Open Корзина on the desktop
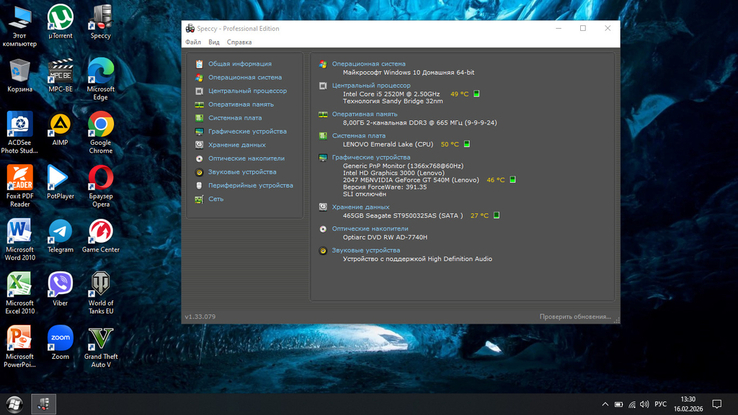This screenshot has height=415, width=738. 20,75
